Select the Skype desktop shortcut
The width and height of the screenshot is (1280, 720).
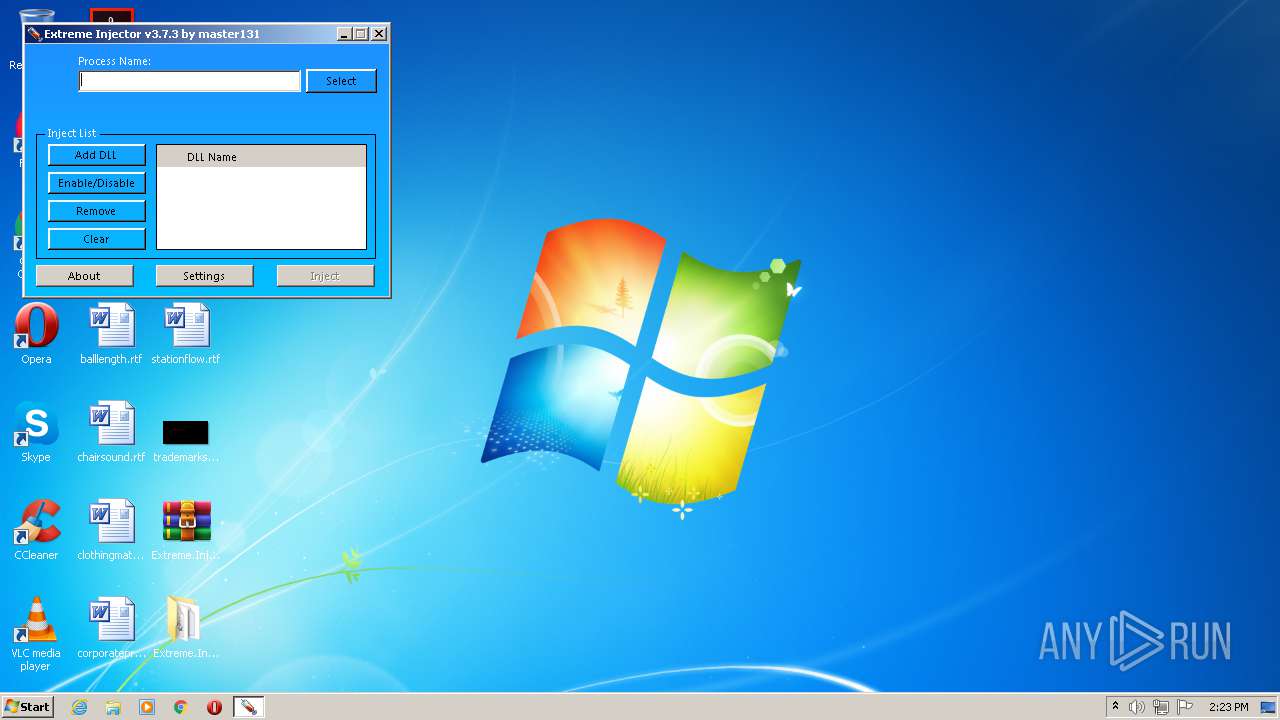click(36, 432)
